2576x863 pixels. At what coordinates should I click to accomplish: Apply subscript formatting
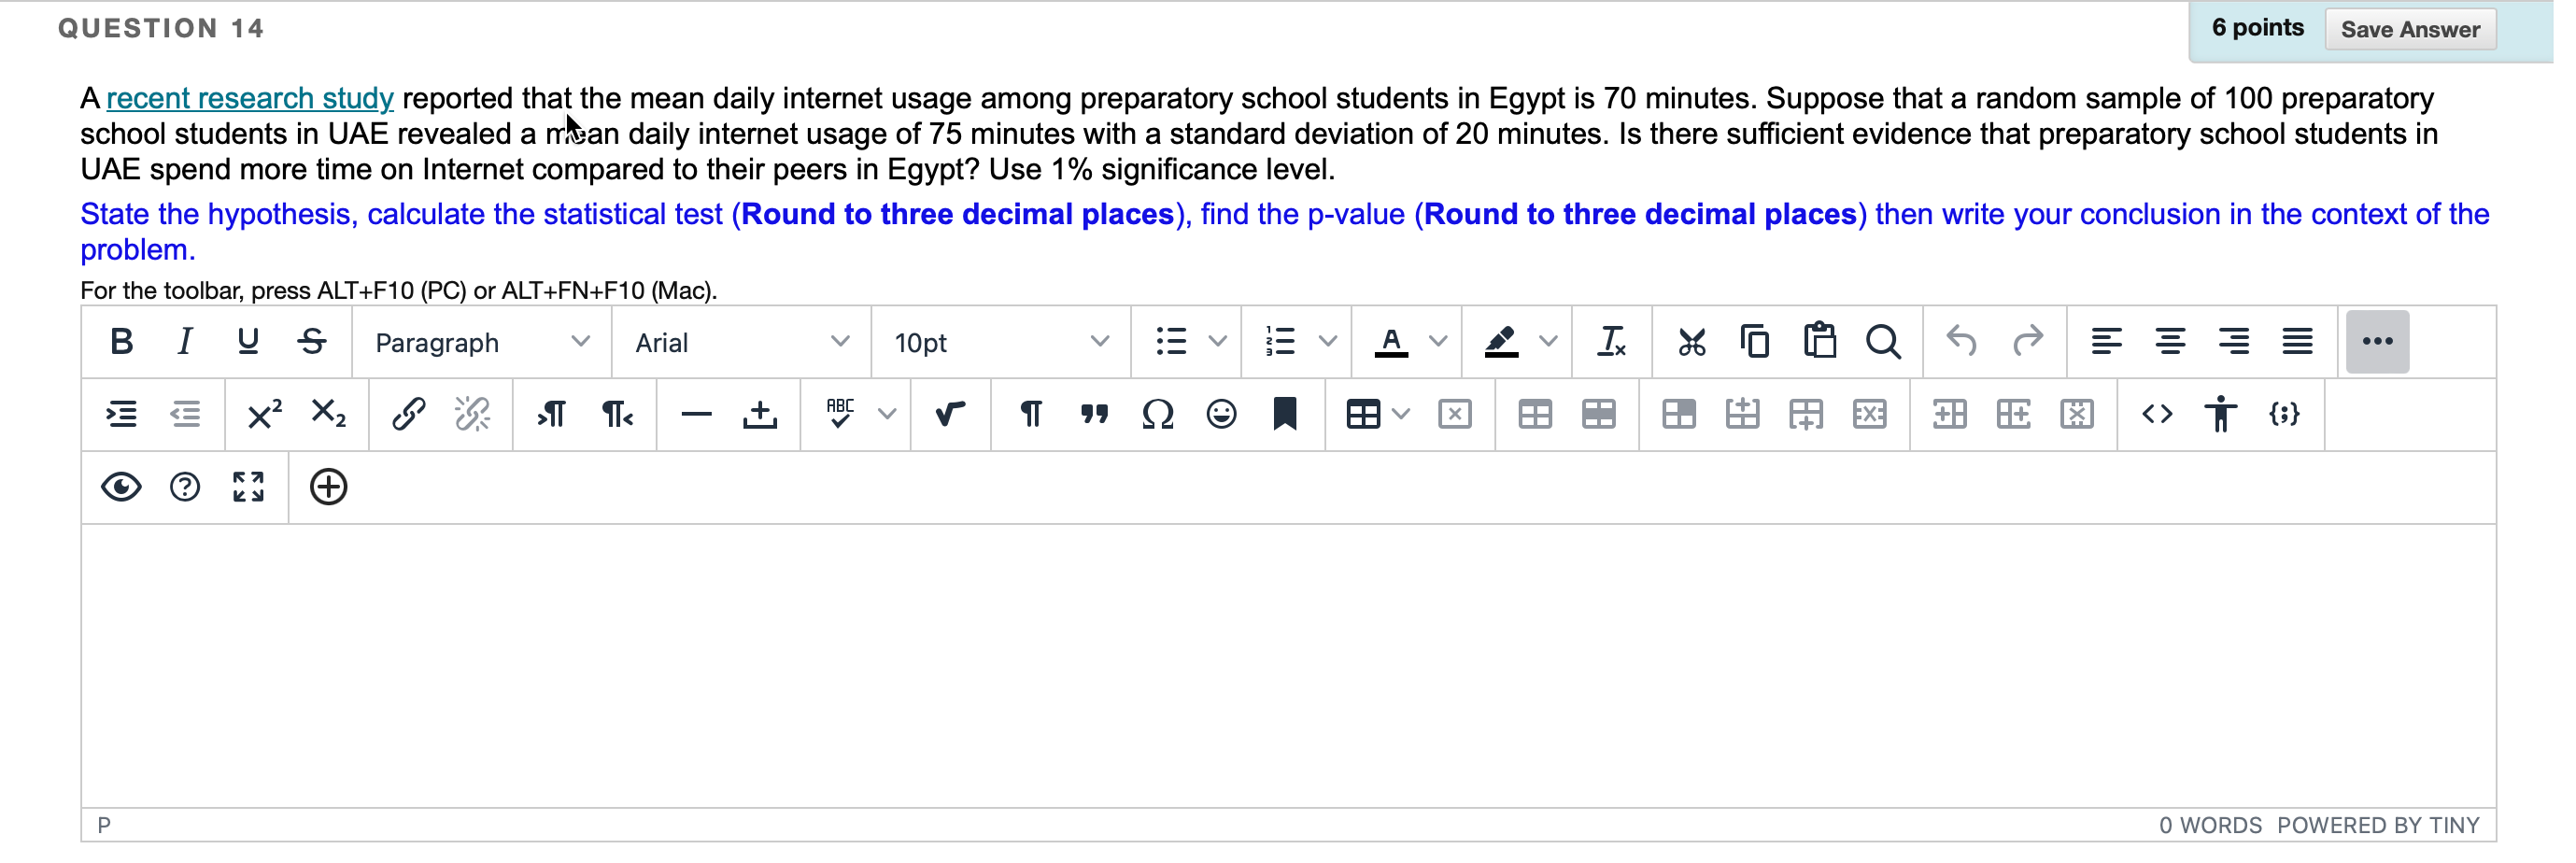click(x=328, y=414)
